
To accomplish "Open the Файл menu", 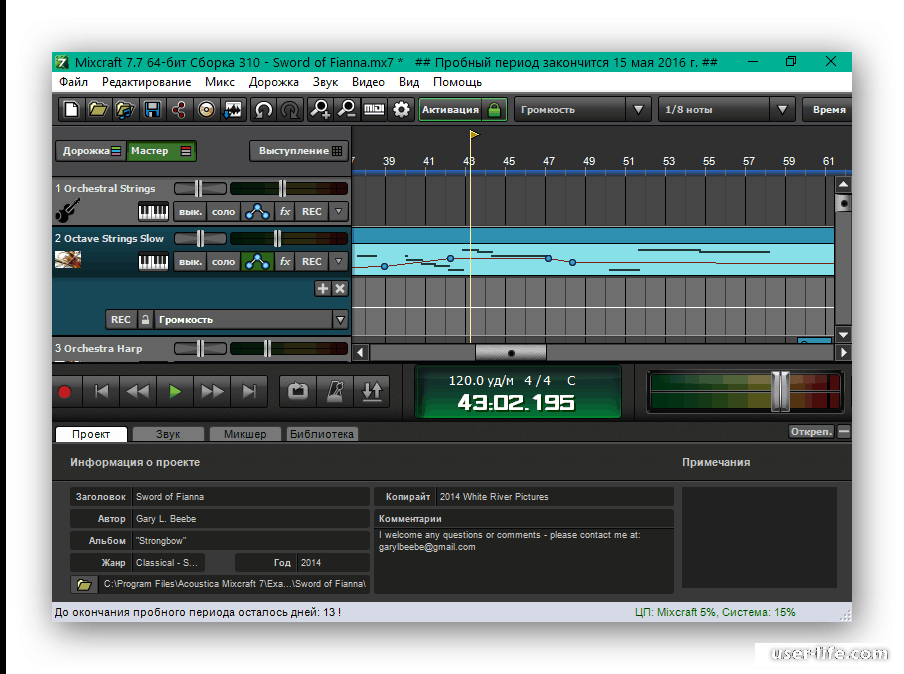I will tap(73, 82).
